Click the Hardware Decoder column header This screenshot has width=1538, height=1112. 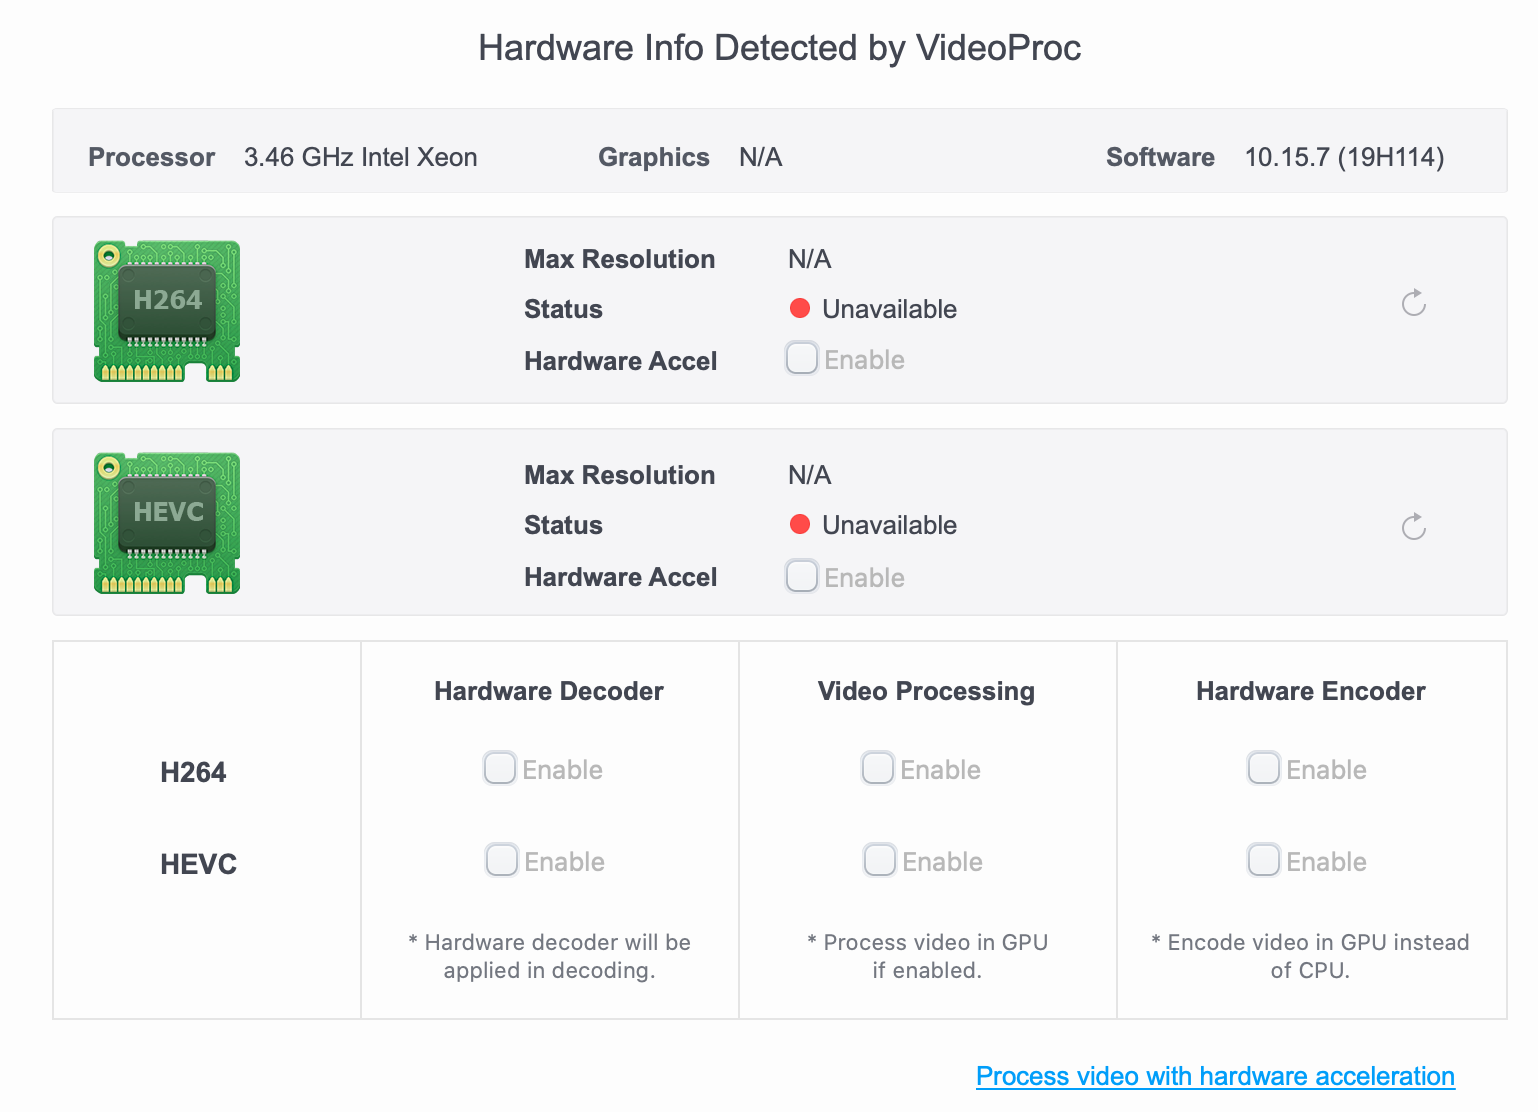click(549, 691)
